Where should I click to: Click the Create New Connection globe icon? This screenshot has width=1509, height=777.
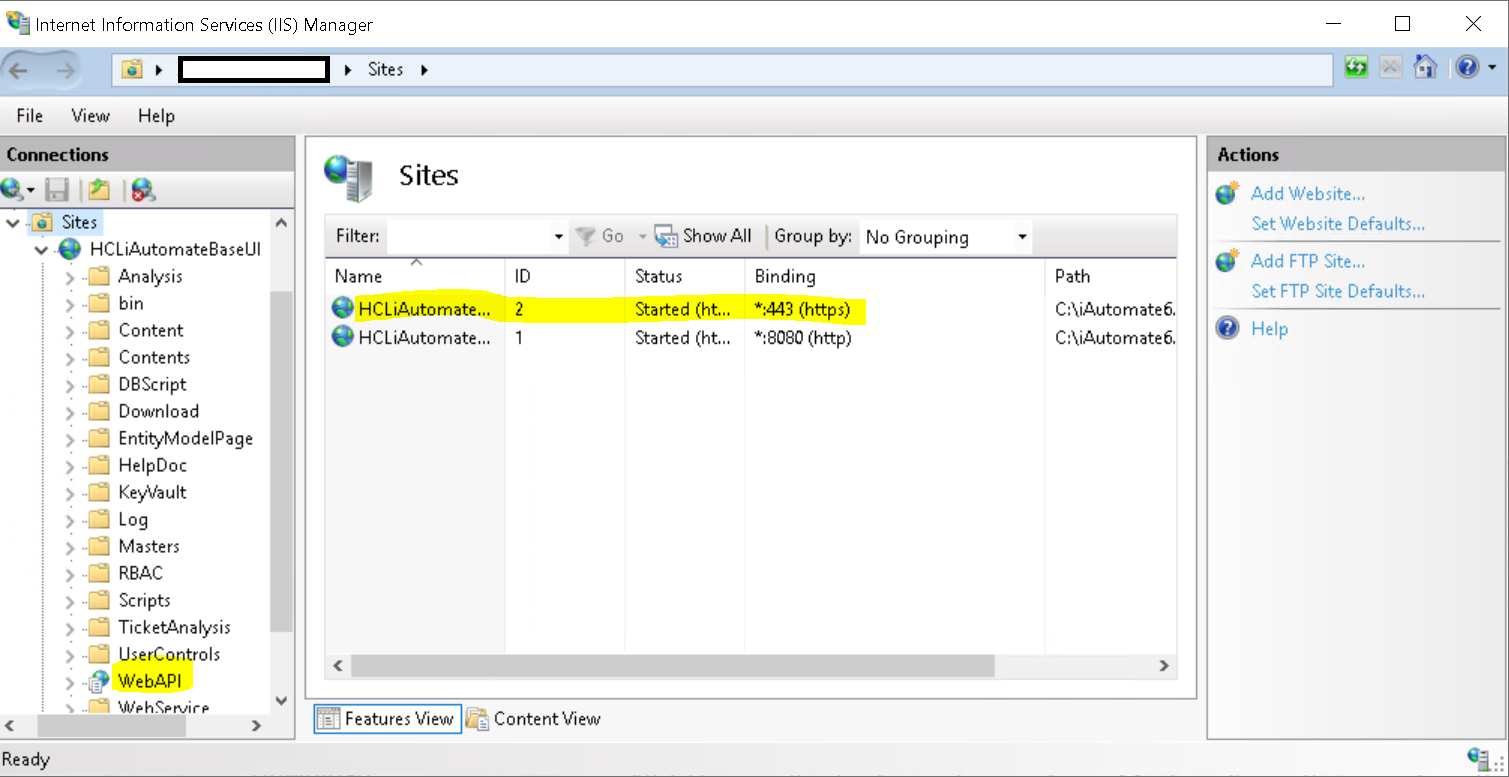(13, 189)
